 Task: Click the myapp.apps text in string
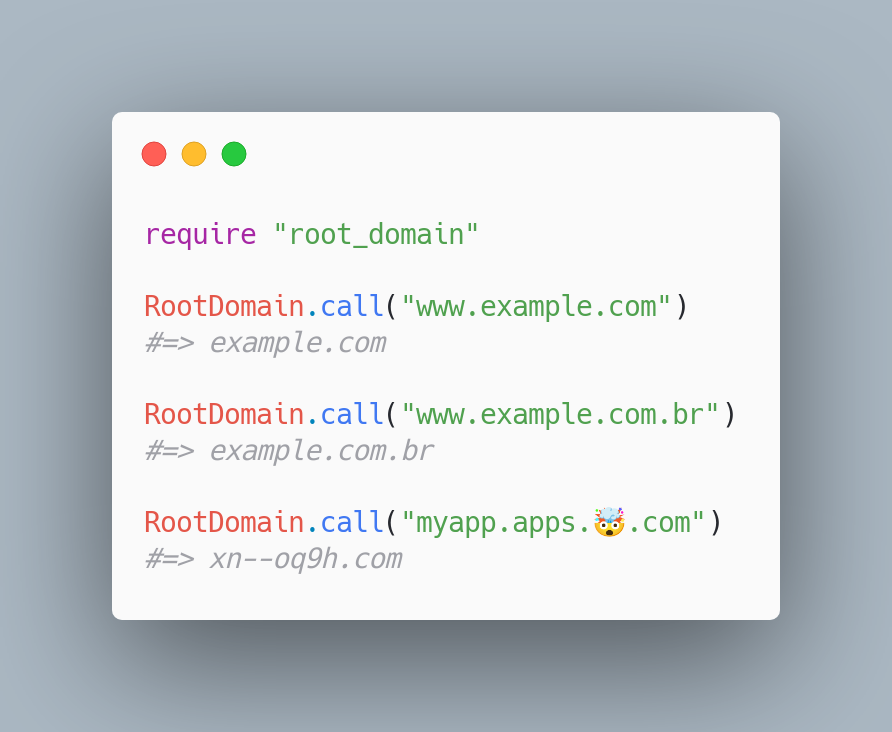(x=496, y=522)
